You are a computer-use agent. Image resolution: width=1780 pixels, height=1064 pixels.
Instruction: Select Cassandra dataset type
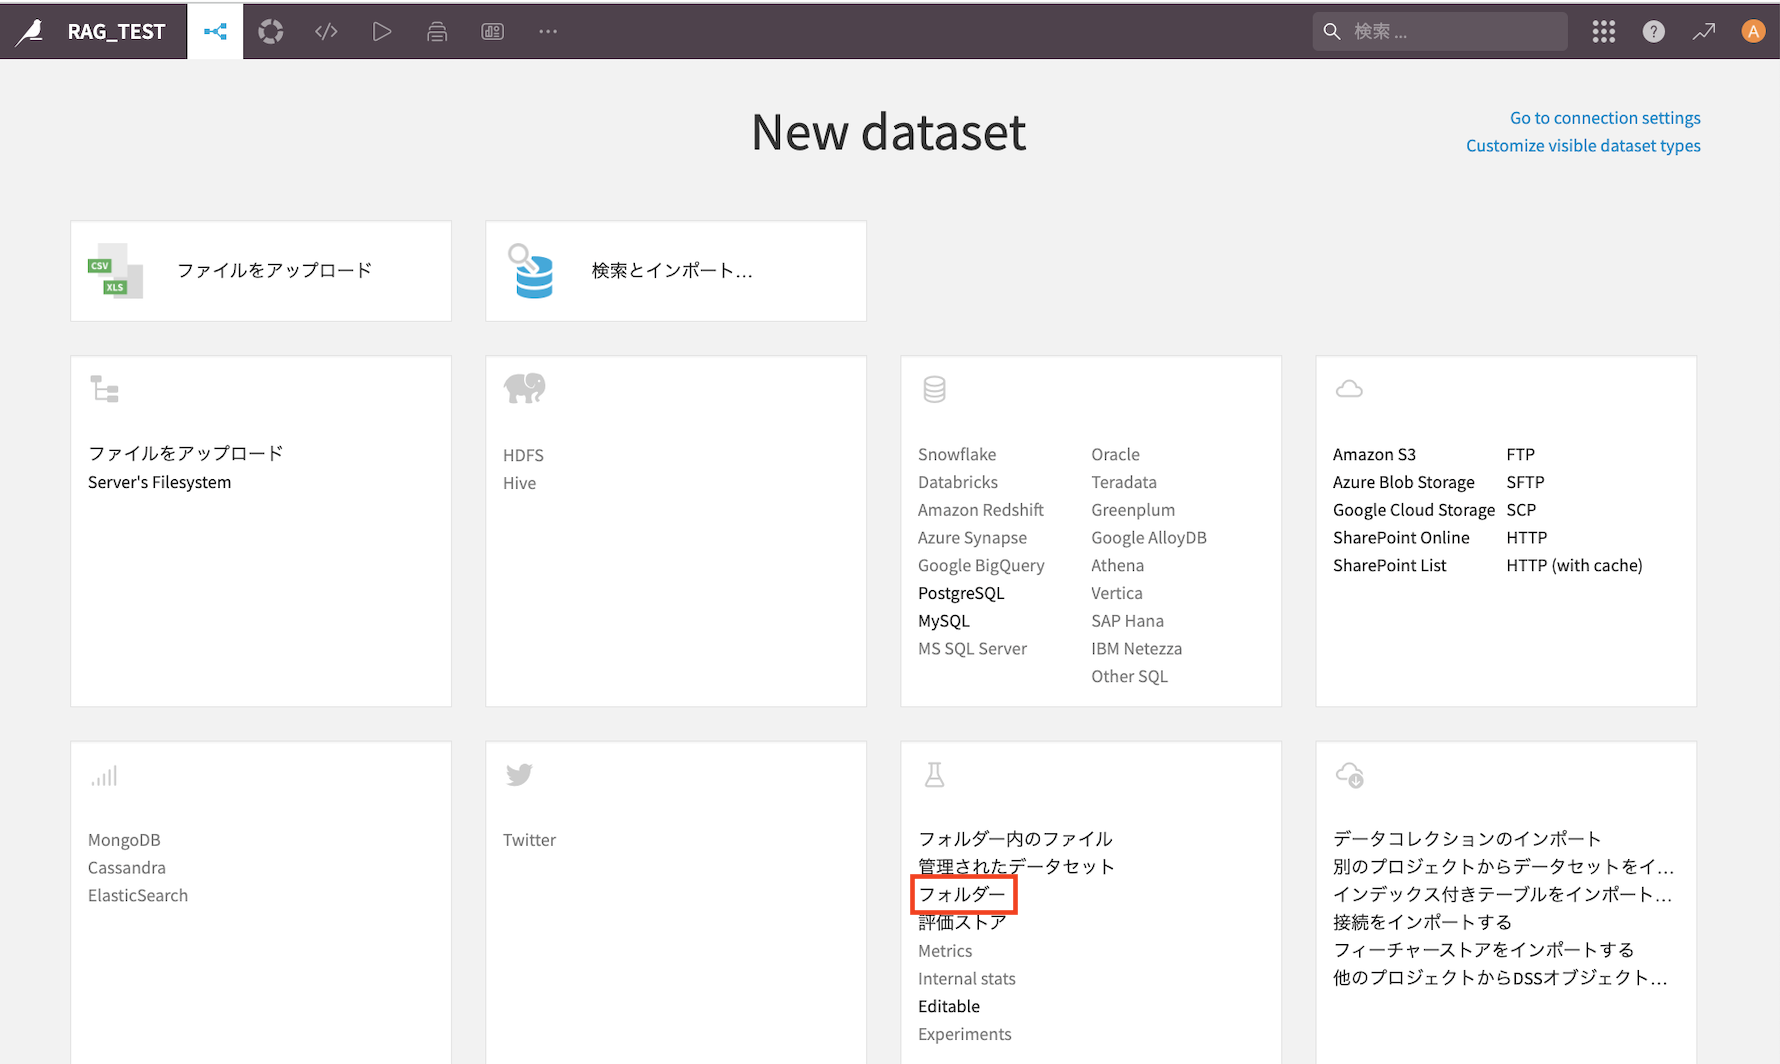tap(127, 868)
